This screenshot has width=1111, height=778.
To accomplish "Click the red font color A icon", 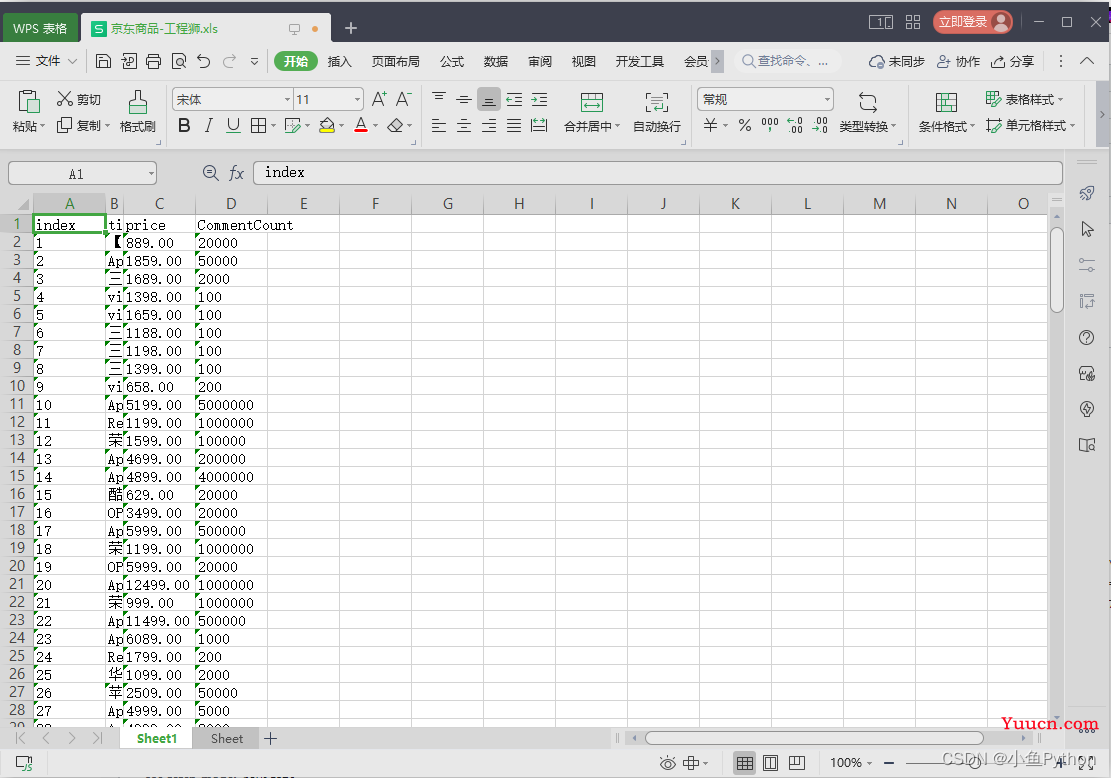I will (x=361, y=125).
